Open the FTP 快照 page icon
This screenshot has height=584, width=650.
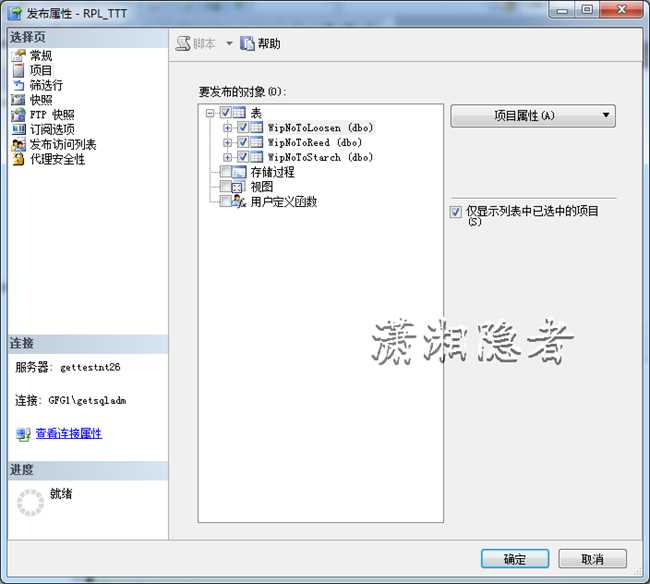(18, 115)
